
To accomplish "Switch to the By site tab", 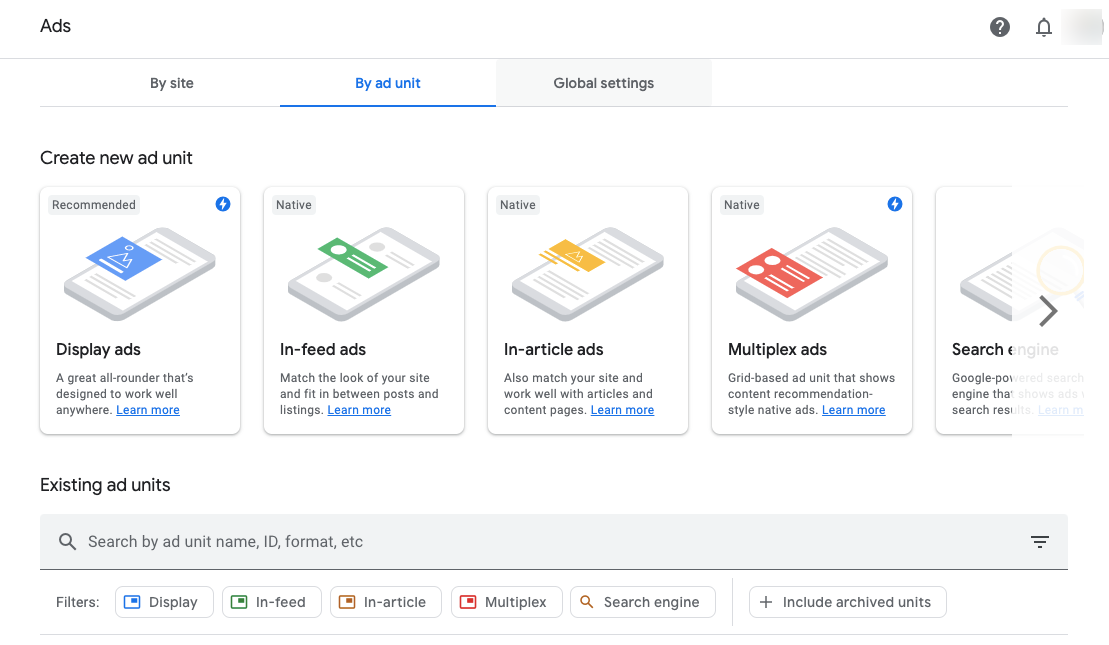I will tap(171, 84).
